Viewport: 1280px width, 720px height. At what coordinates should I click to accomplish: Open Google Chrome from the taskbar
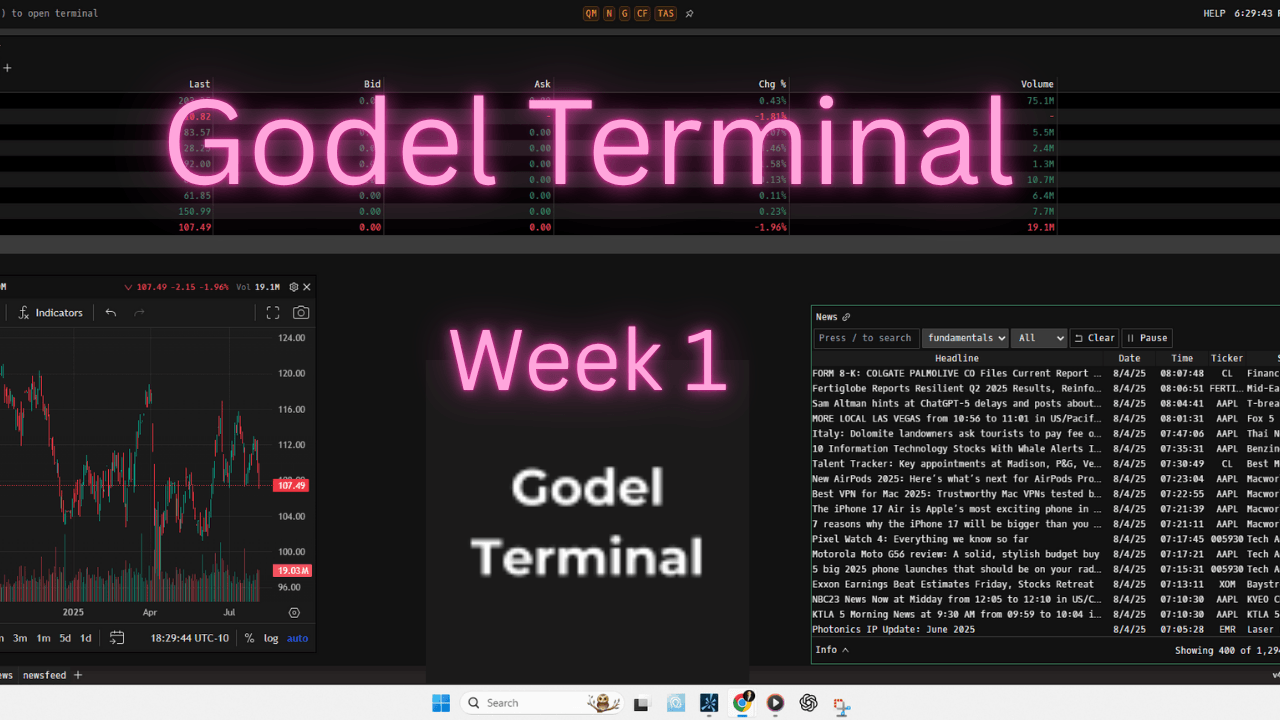click(x=742, y=703)
